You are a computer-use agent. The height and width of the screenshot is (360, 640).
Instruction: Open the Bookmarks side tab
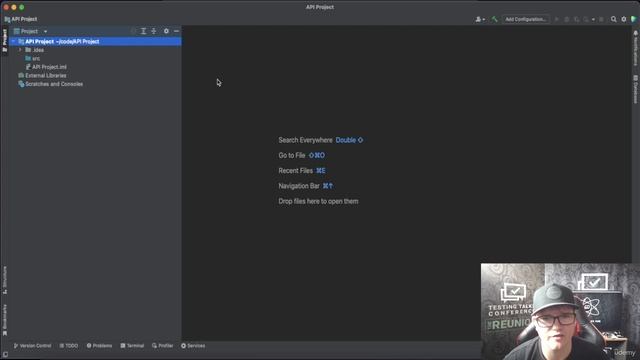pos(4,320)
